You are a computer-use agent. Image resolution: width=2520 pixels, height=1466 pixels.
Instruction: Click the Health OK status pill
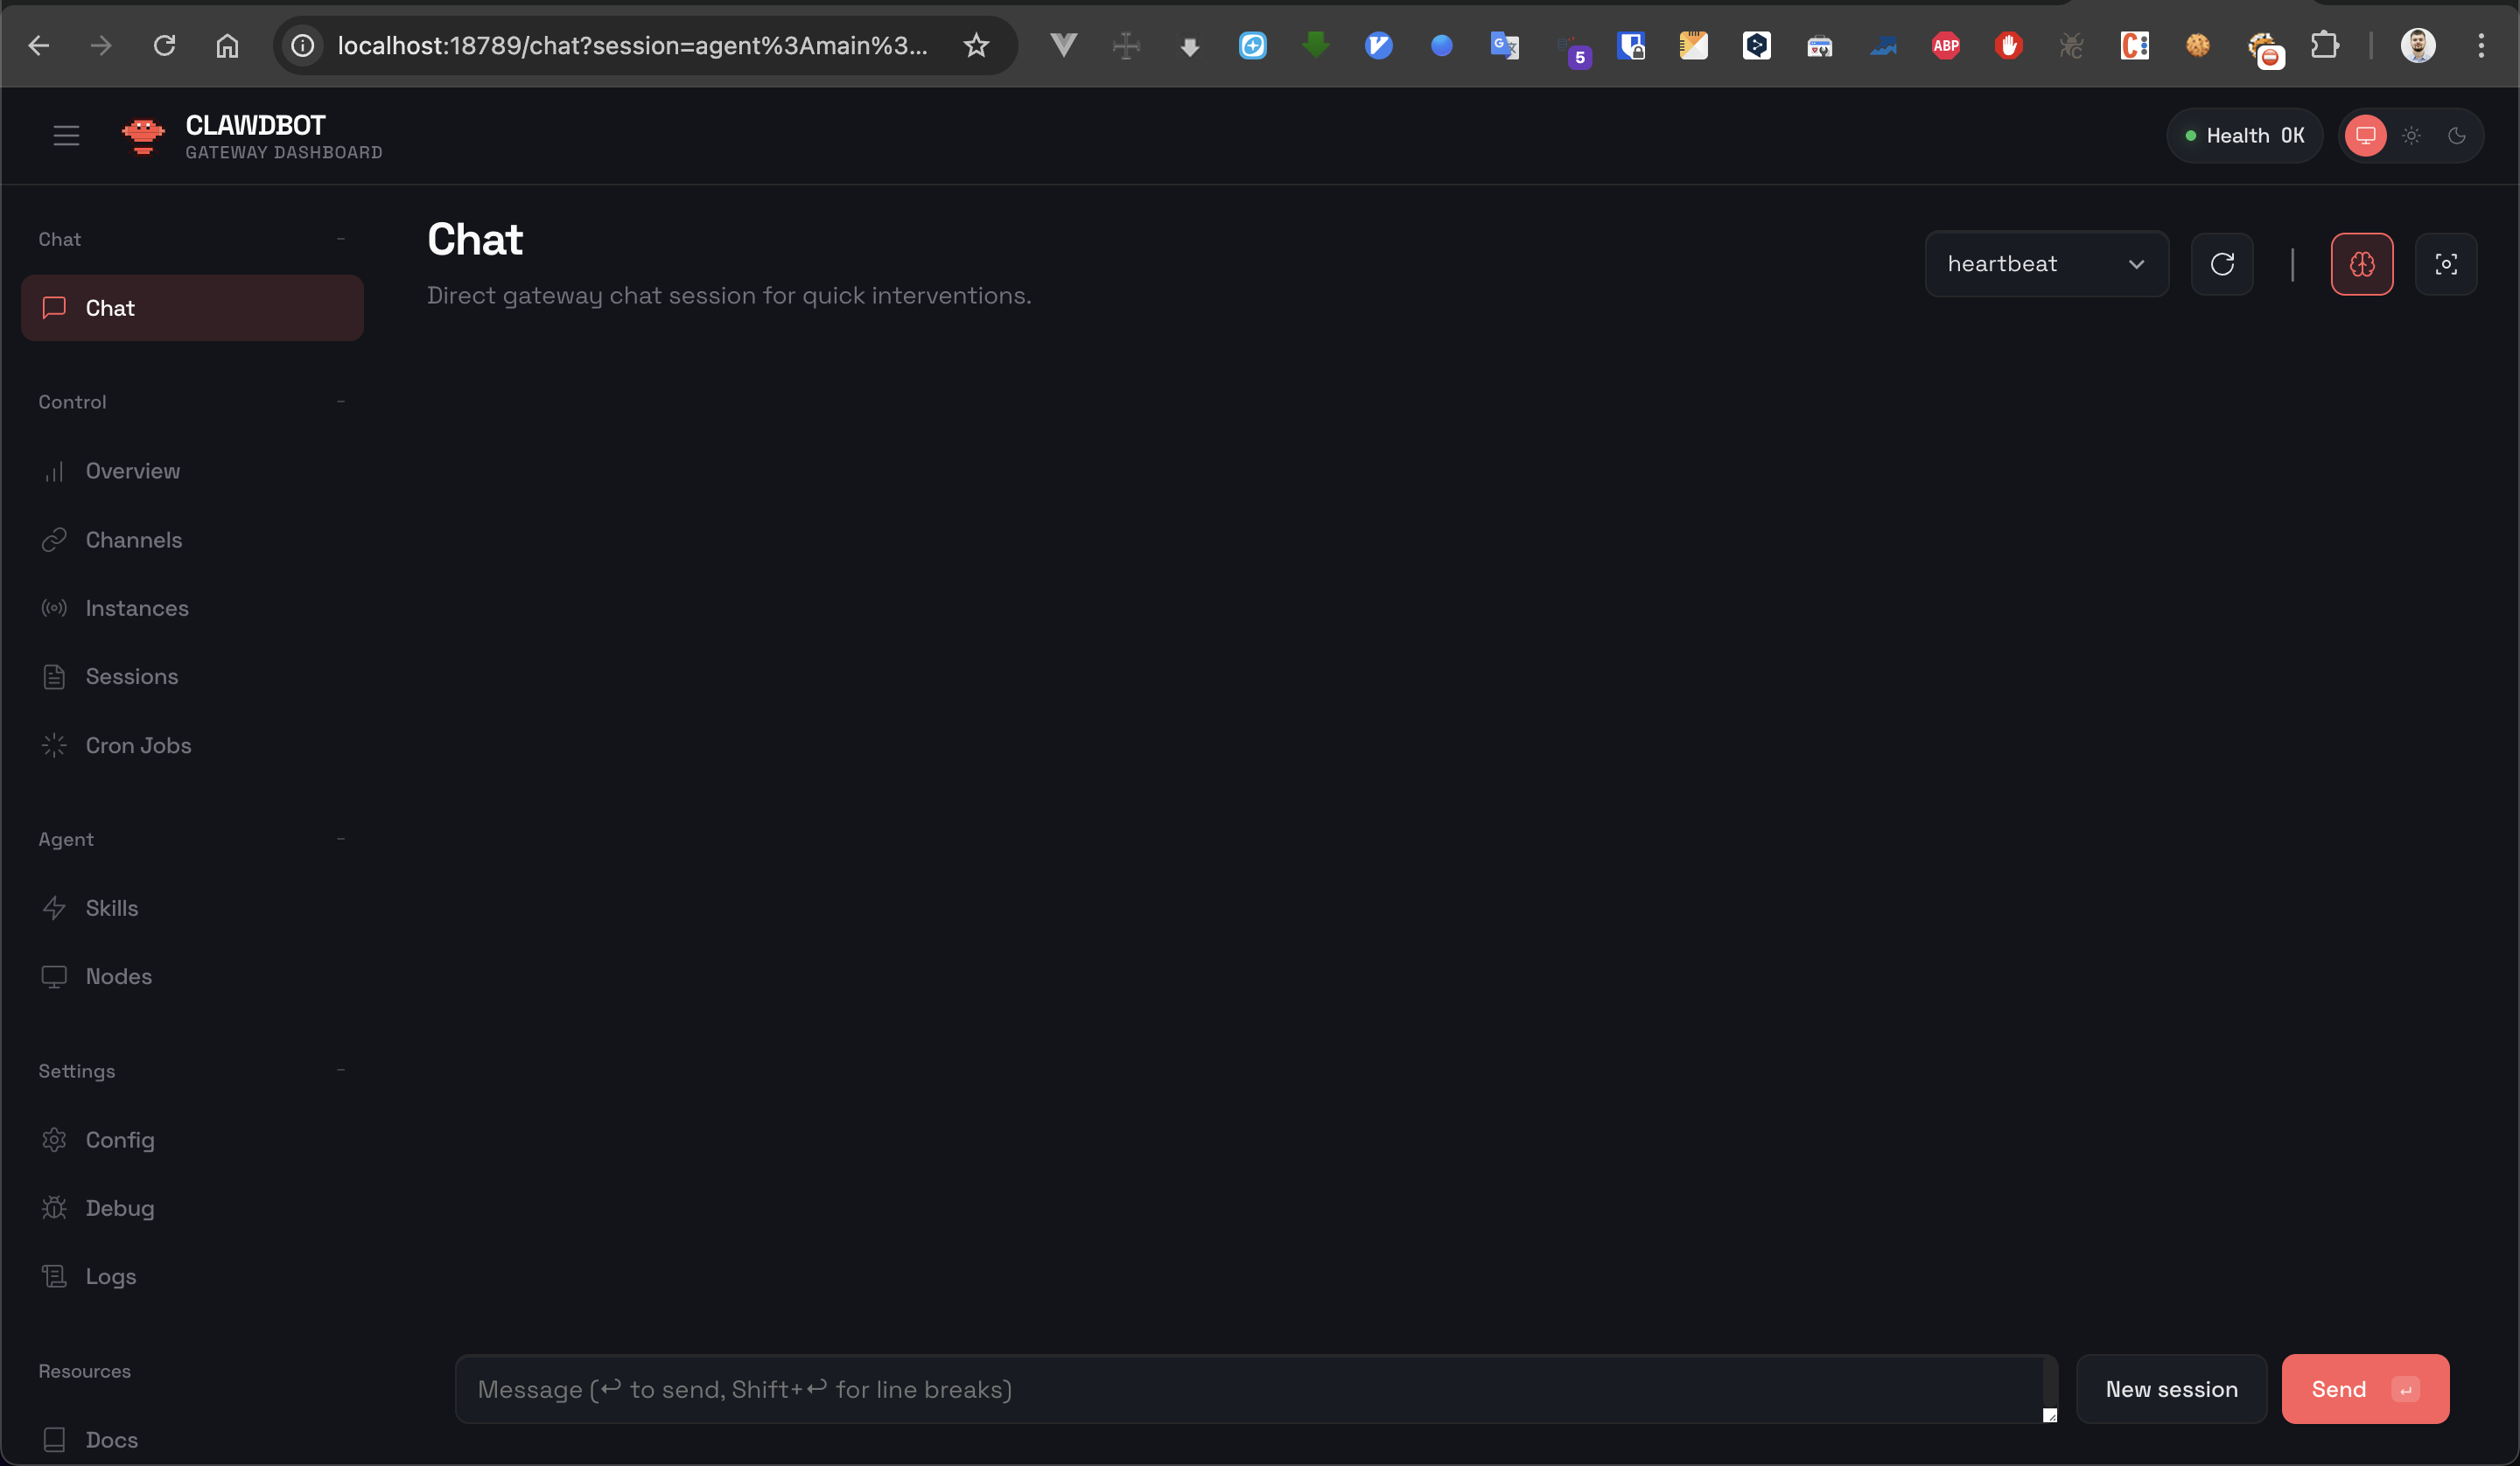[2245, 135]
